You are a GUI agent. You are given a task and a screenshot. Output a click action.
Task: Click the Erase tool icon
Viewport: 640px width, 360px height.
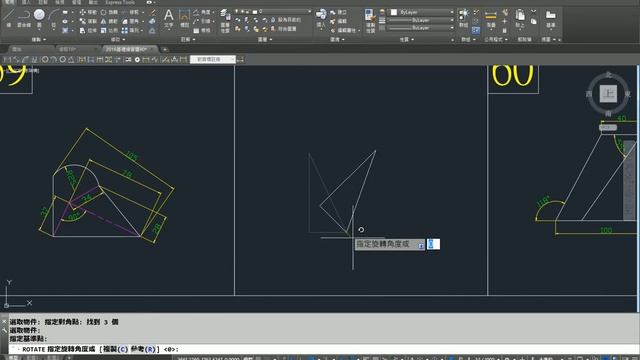click(152, 13)
